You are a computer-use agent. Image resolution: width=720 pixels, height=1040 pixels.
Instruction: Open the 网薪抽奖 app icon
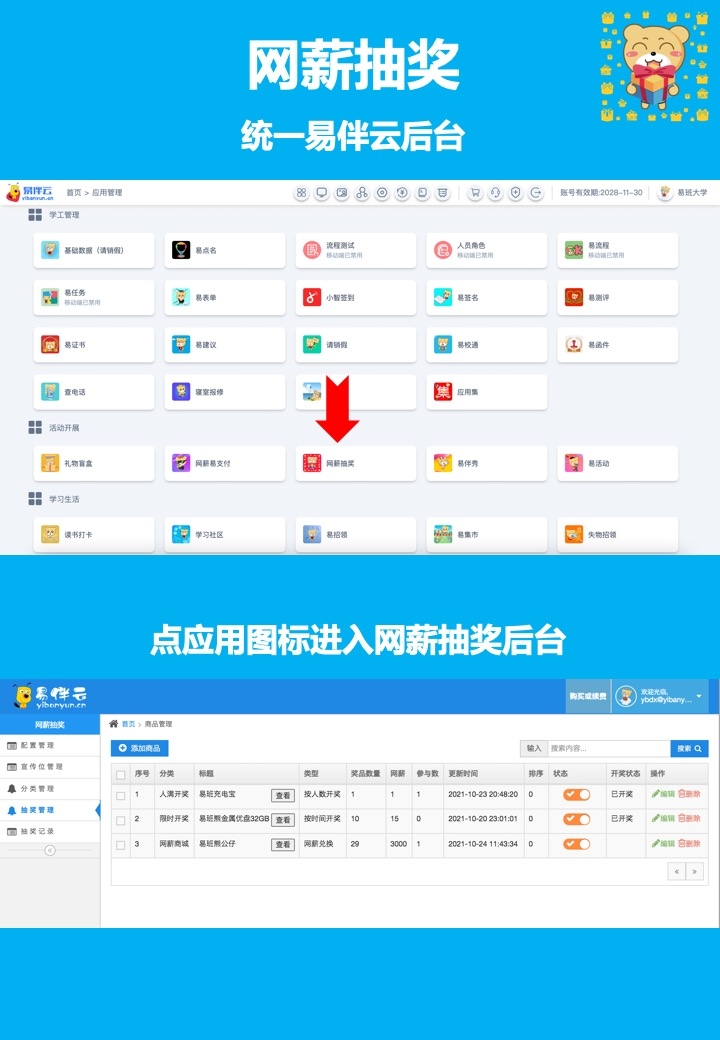[312, 463]
